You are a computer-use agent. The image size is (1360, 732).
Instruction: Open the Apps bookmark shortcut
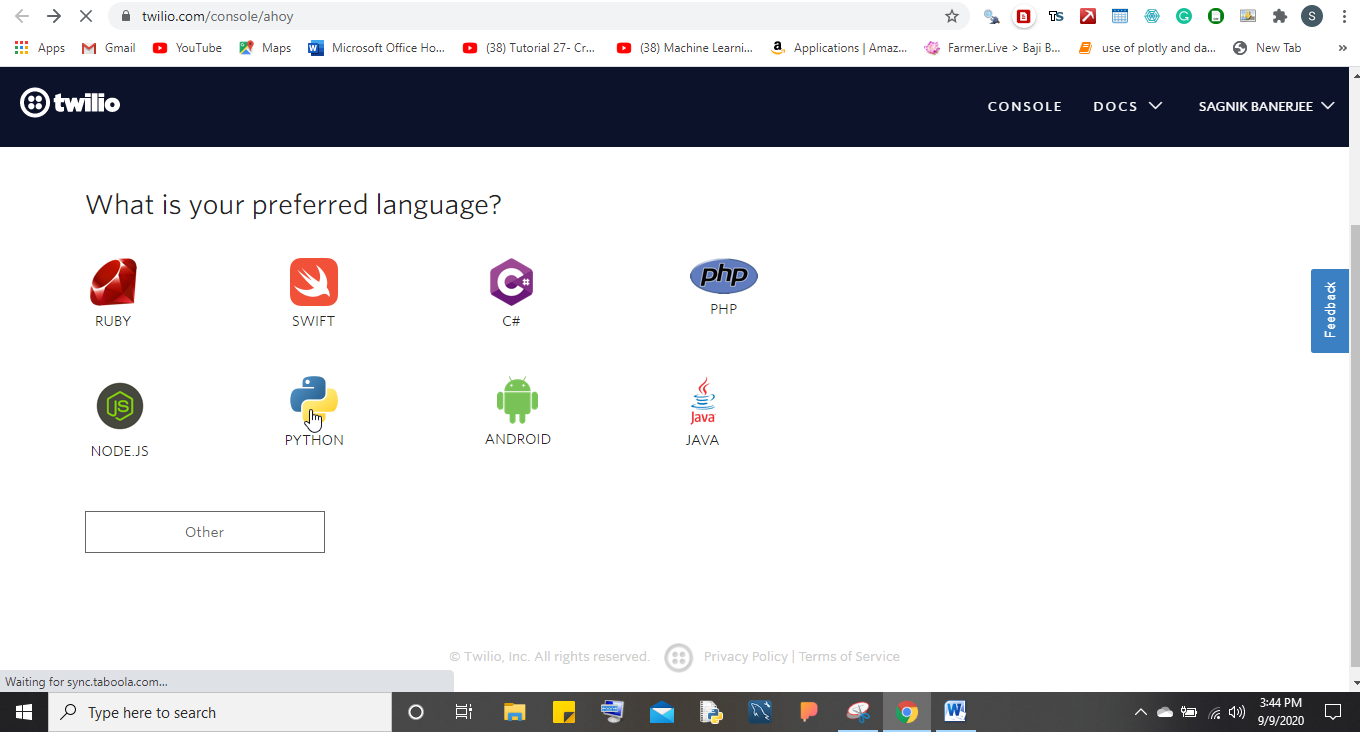click(40, 47)
